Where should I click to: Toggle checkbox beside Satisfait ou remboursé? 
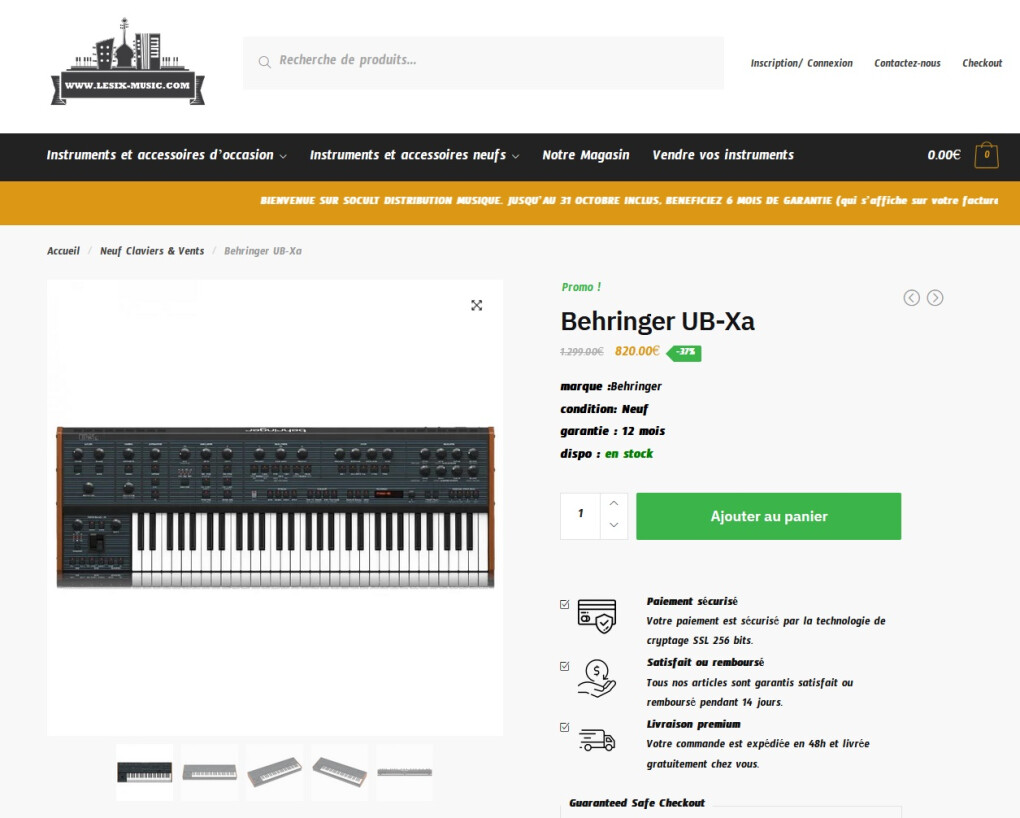(565, 666)
